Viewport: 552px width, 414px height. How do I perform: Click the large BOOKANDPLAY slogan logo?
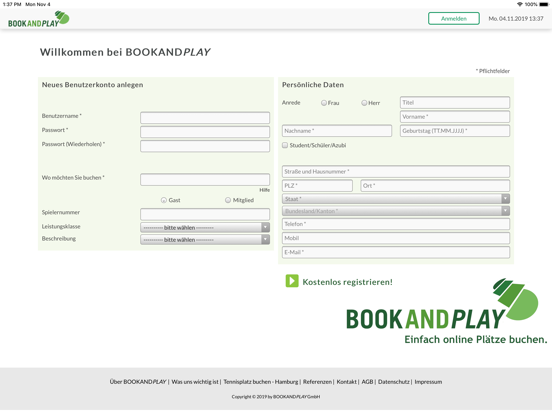pyautogui.click(x=446, y=311)
